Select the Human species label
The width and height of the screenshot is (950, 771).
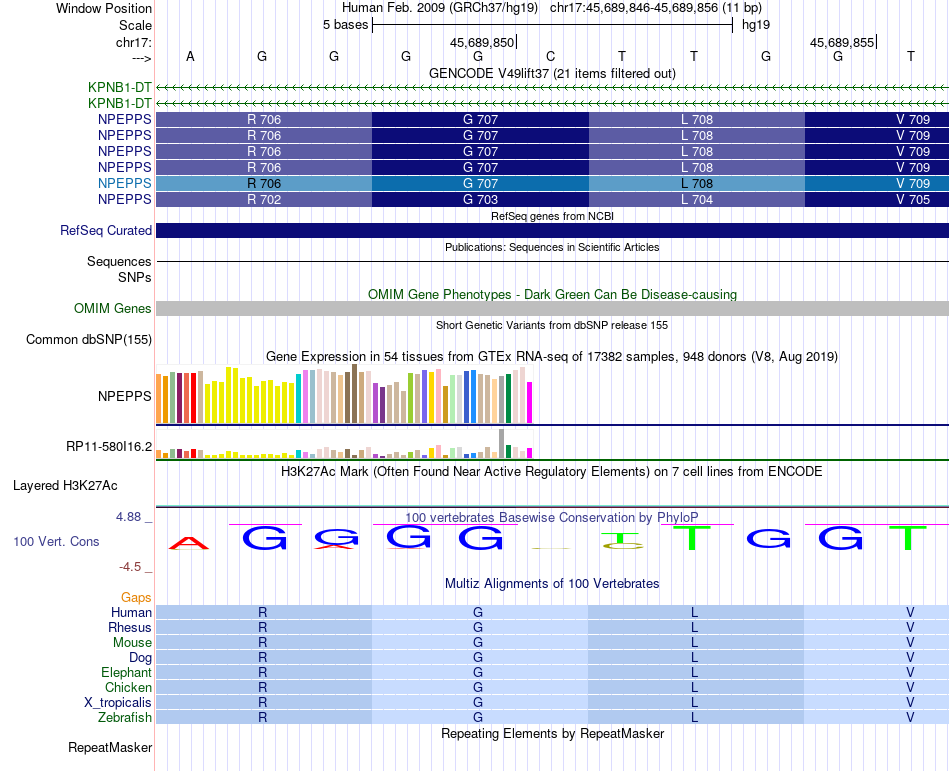point(131,612)
